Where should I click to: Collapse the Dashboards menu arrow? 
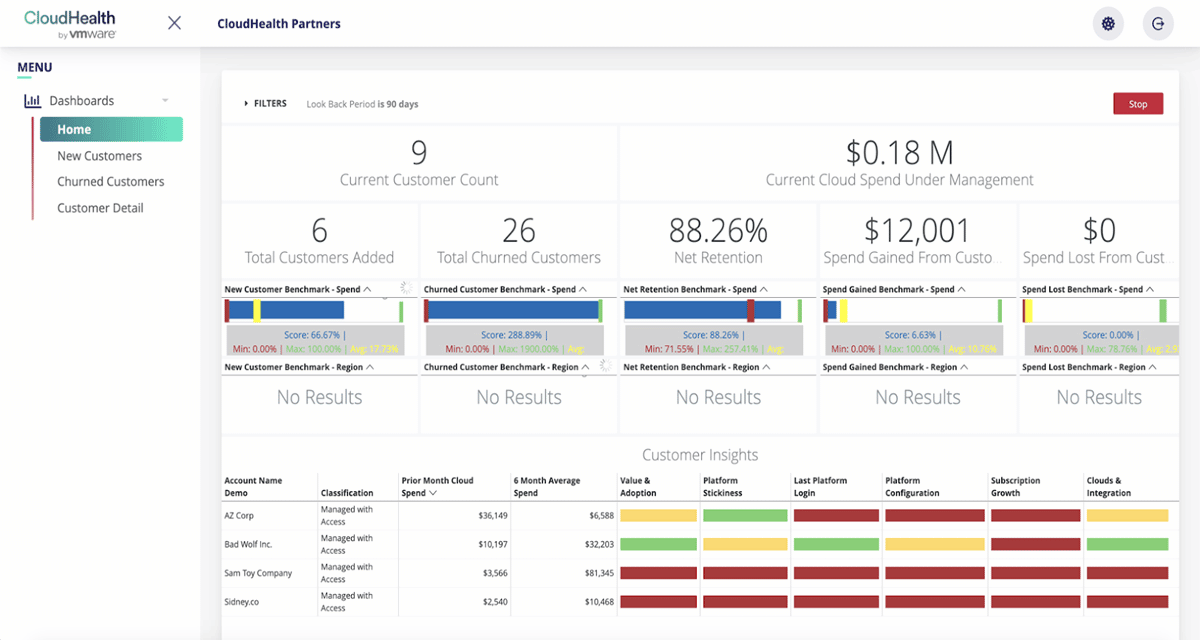[165, 101]
